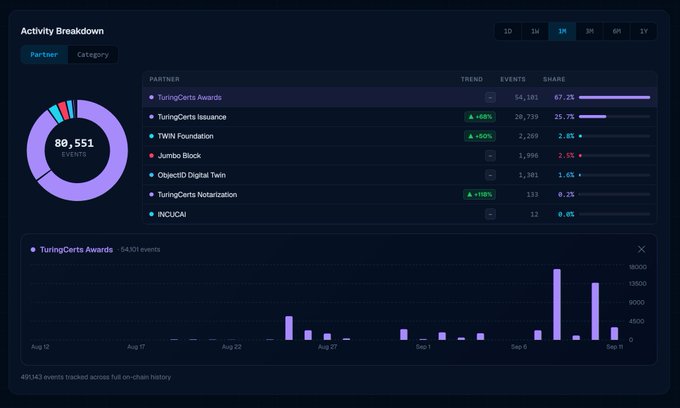
Task: Select the 1Y time range
Action: pos(644,31)
